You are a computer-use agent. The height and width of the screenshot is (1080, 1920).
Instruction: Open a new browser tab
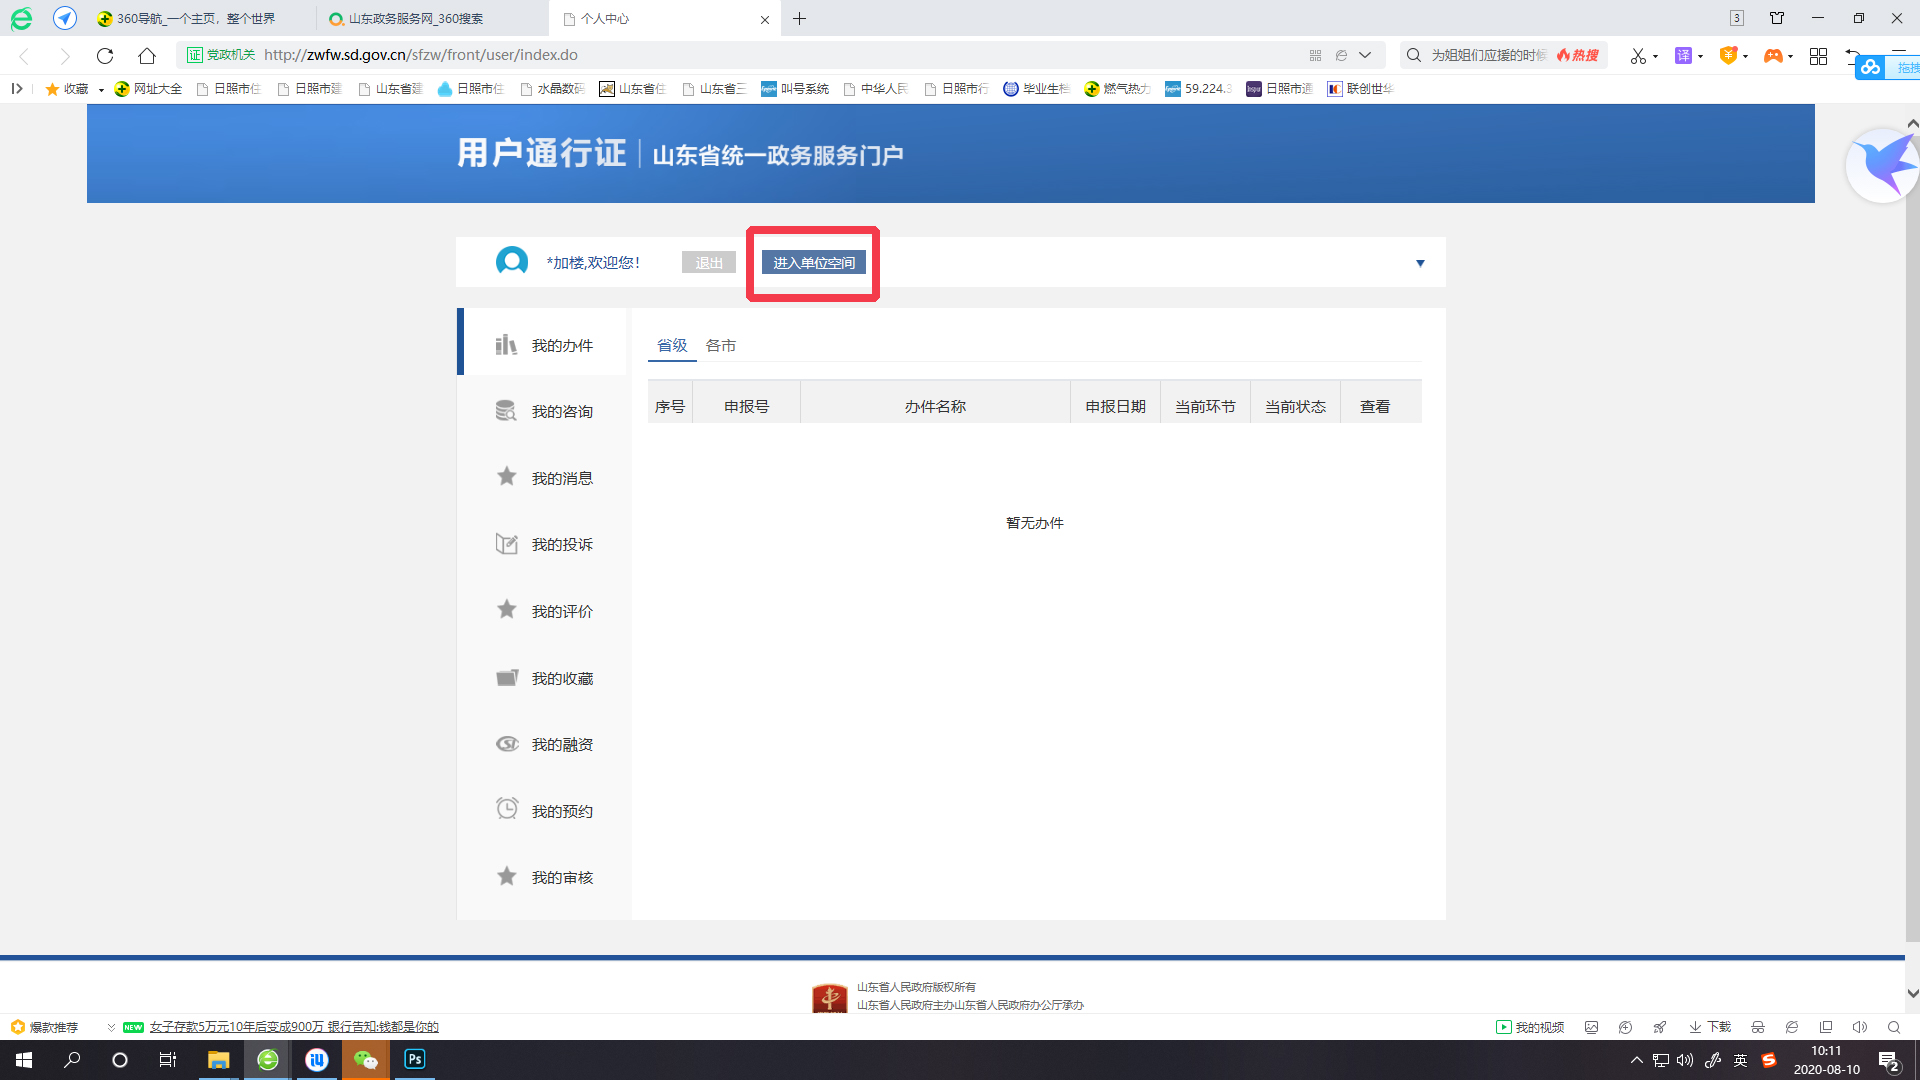(799, 19)
